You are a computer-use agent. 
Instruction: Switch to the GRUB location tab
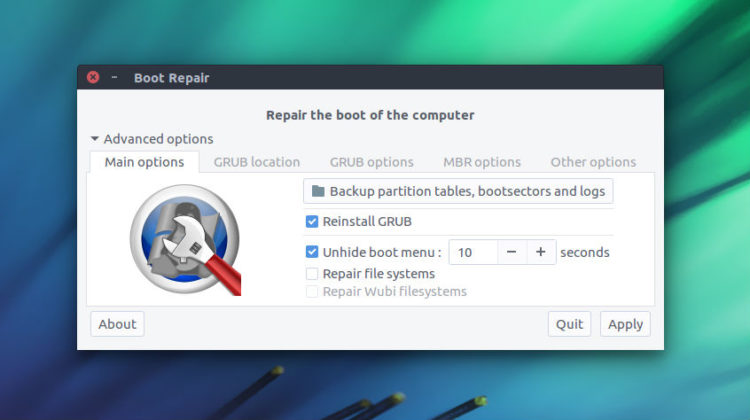(257, 162)
